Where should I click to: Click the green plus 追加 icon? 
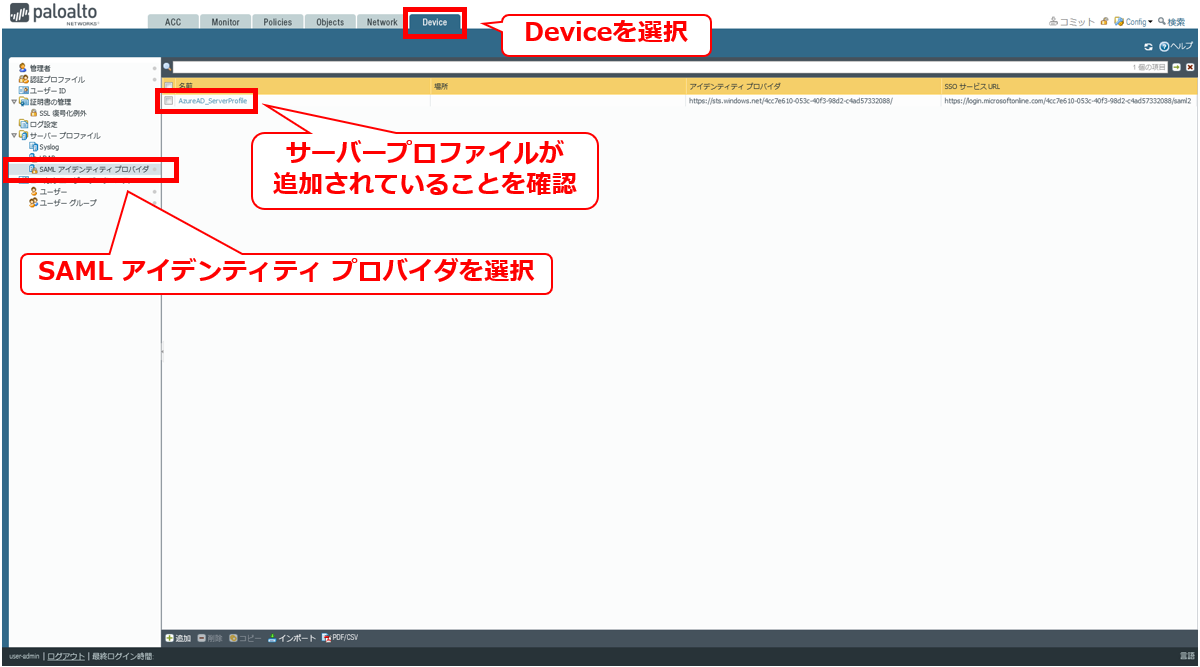pos(170,638)
